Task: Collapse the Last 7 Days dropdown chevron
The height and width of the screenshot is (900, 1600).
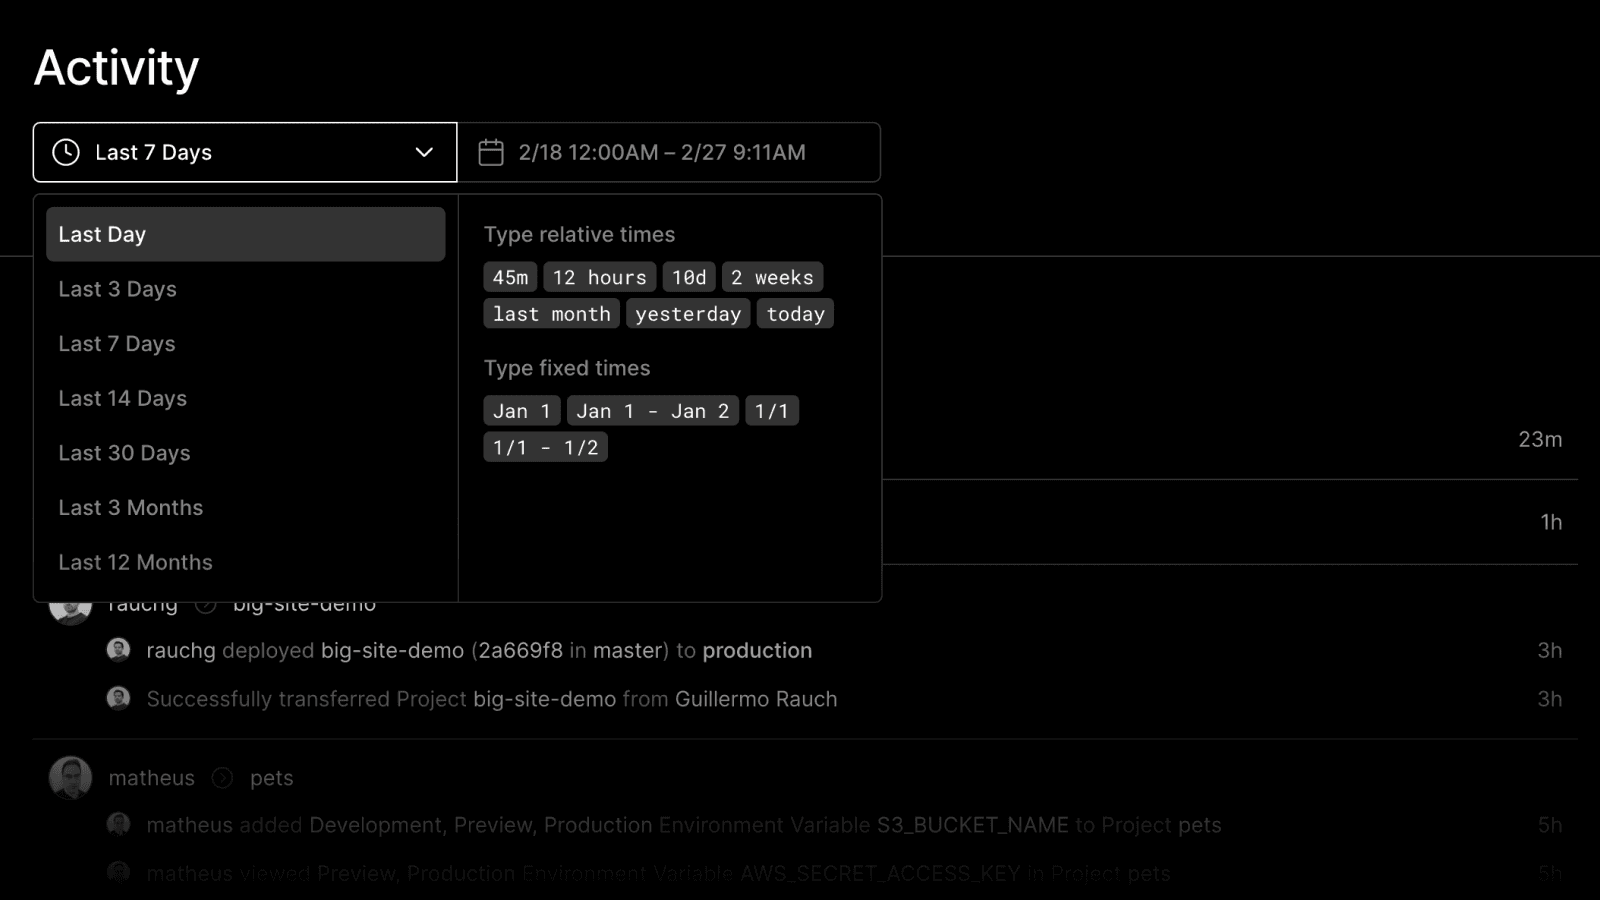Action: point(424,152)
